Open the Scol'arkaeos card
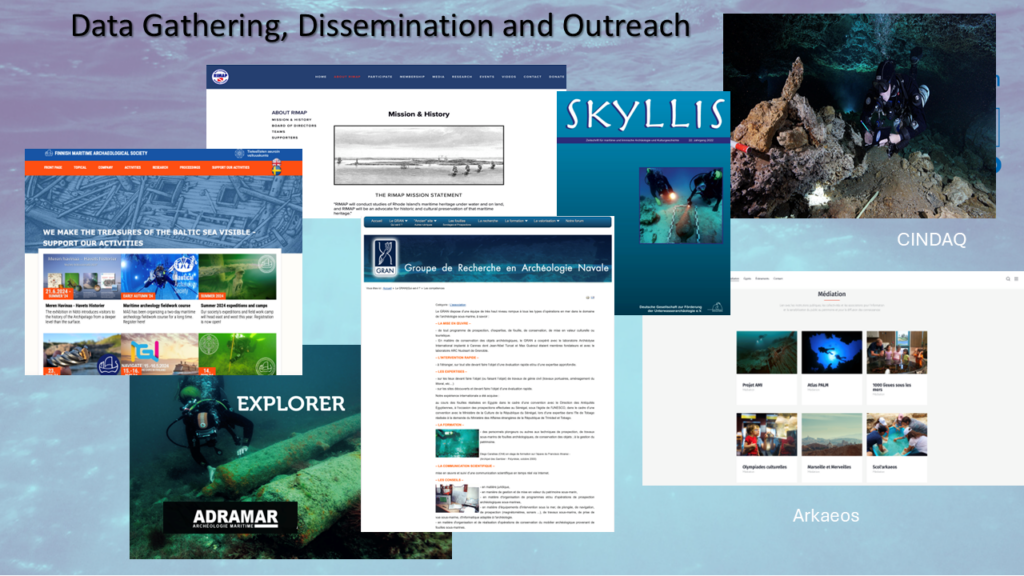This screenshot has width=1024, height=576. [x=897, y=448]
